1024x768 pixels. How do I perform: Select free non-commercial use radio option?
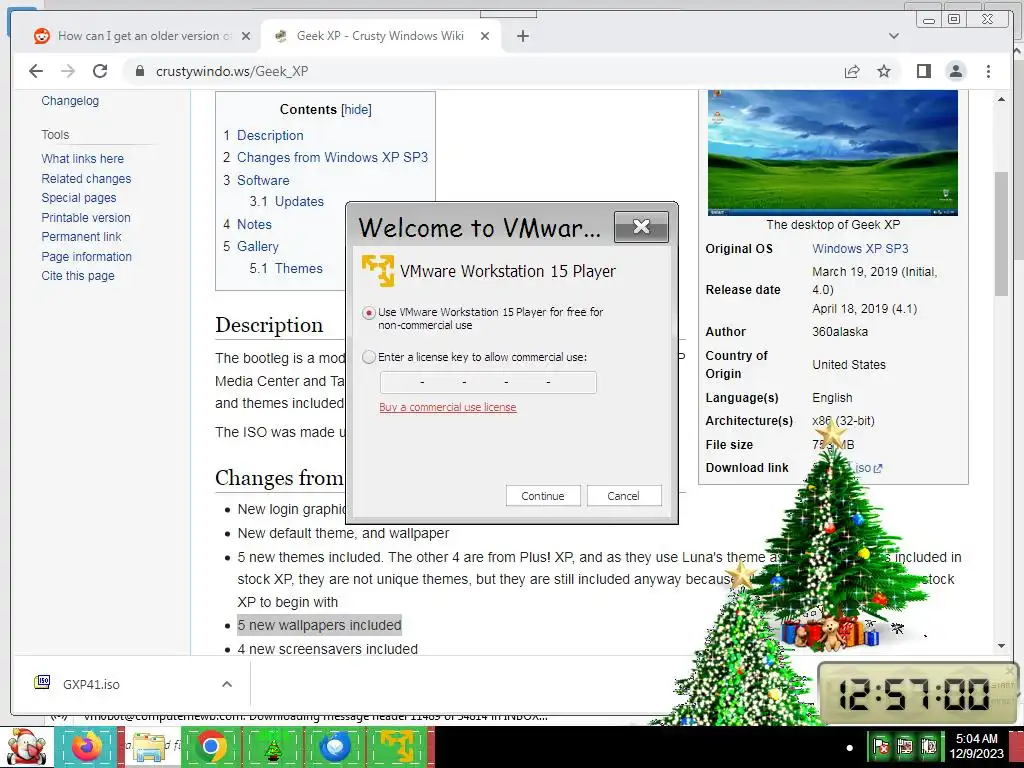click(x=369, y=313)
